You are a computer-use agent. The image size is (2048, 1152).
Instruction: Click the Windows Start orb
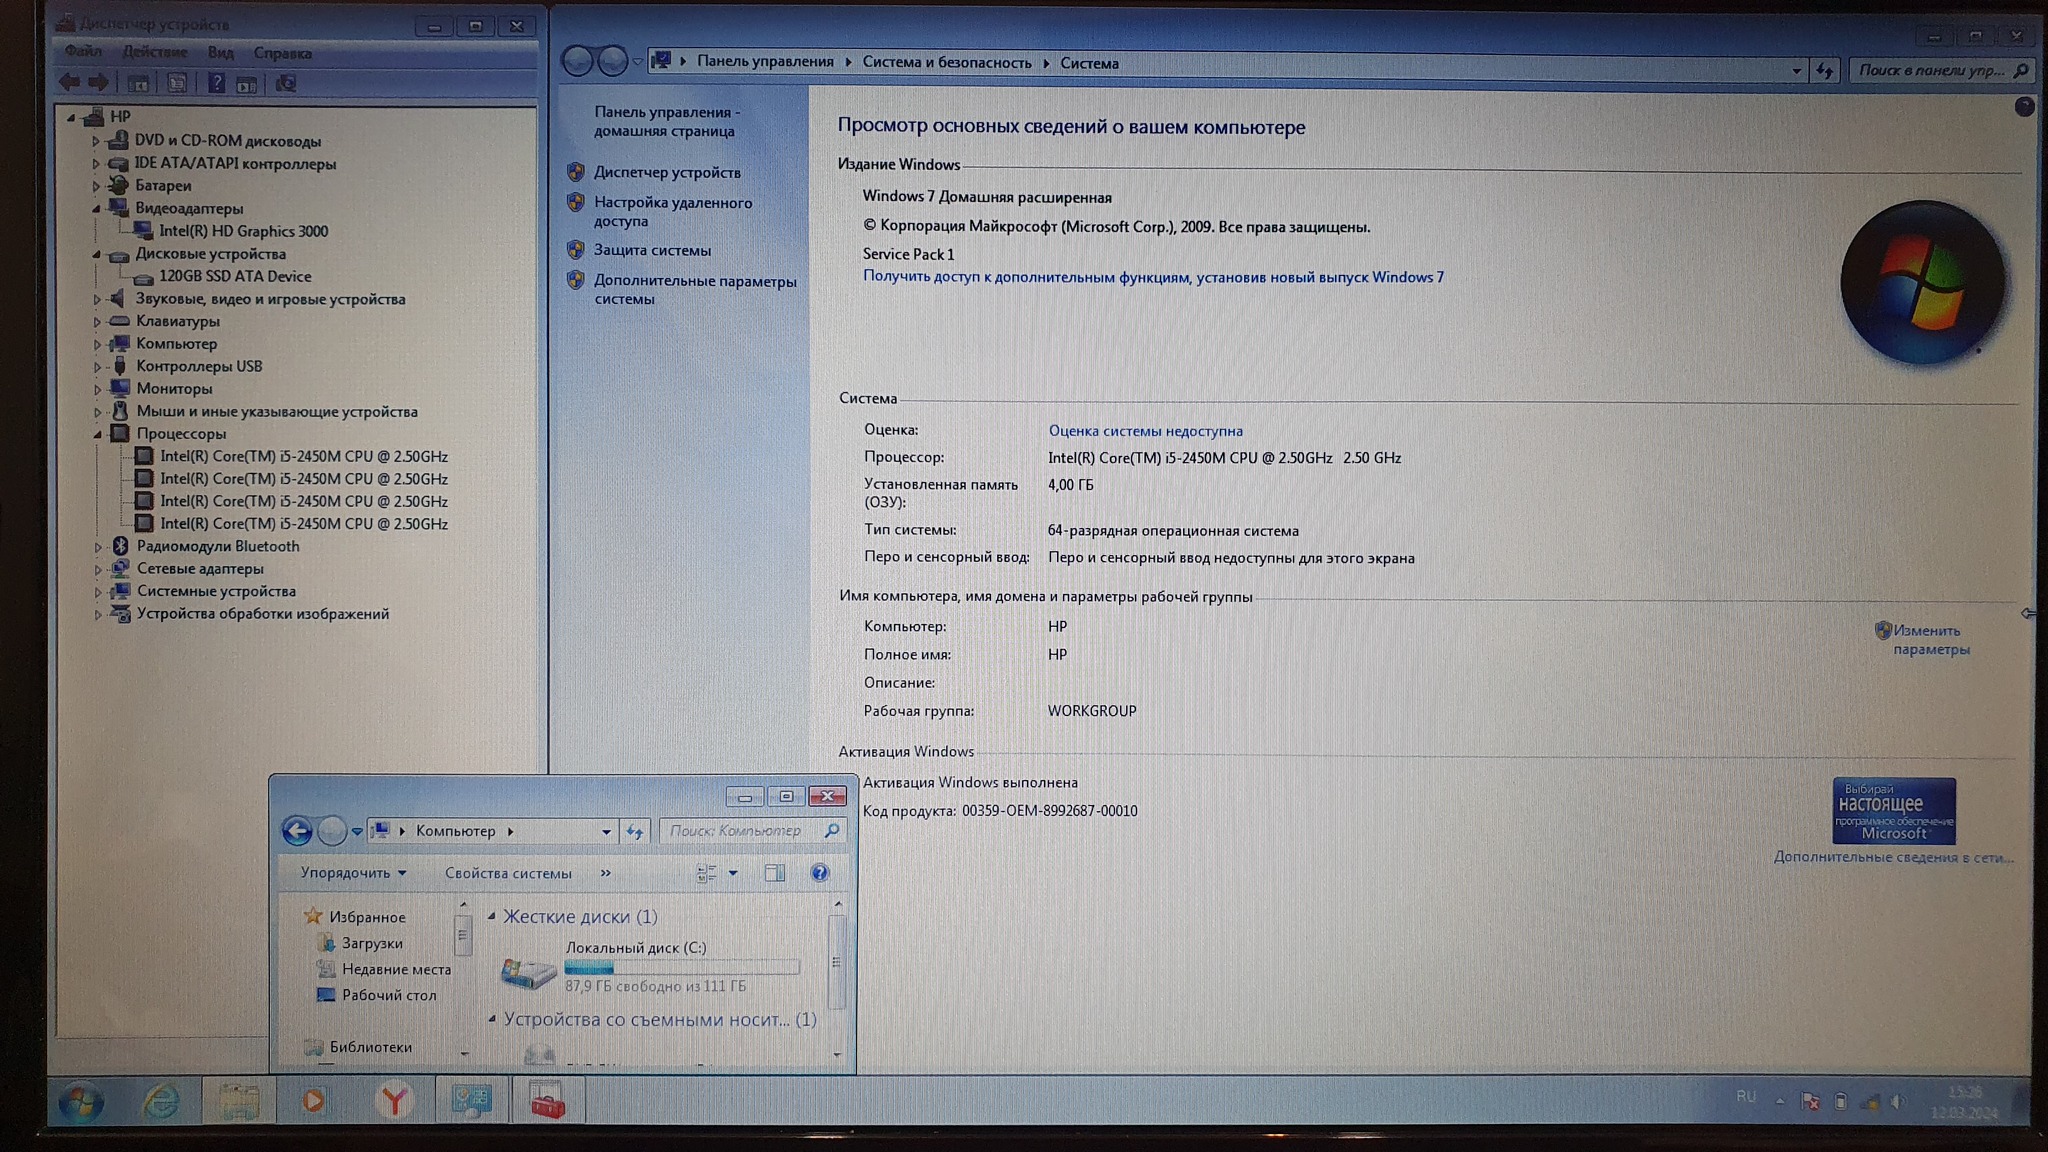pyautogui.click(x=80, y=1102)
